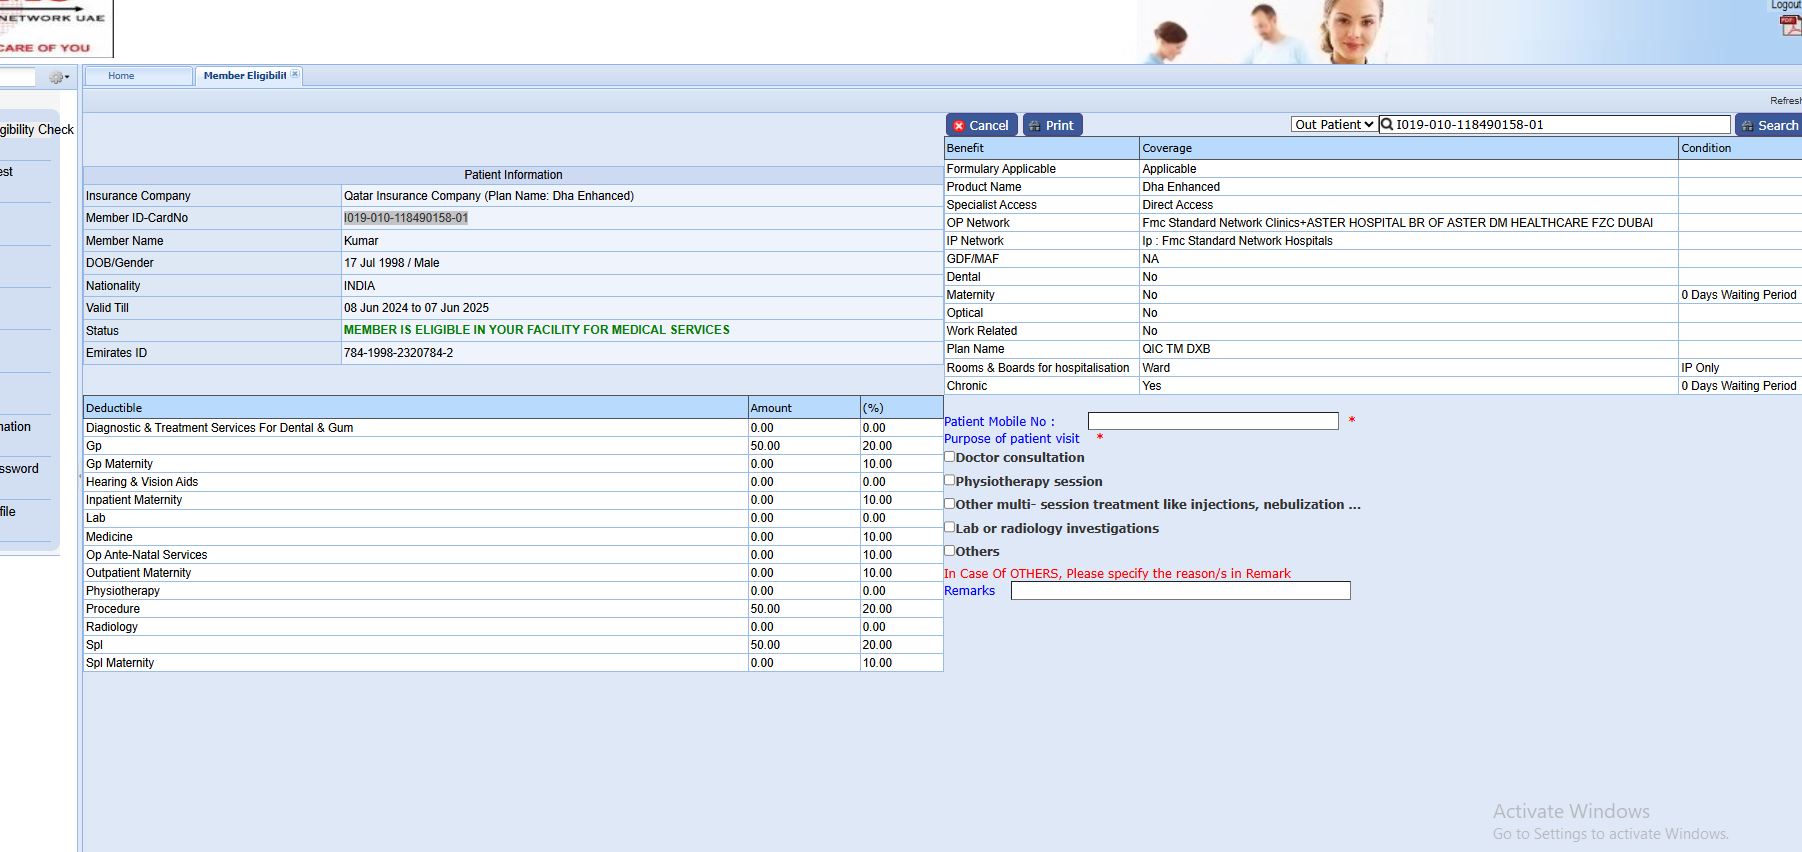Check Other multi-session treatment checkbox
1802x852 pixels.
[x=950, y=504]
